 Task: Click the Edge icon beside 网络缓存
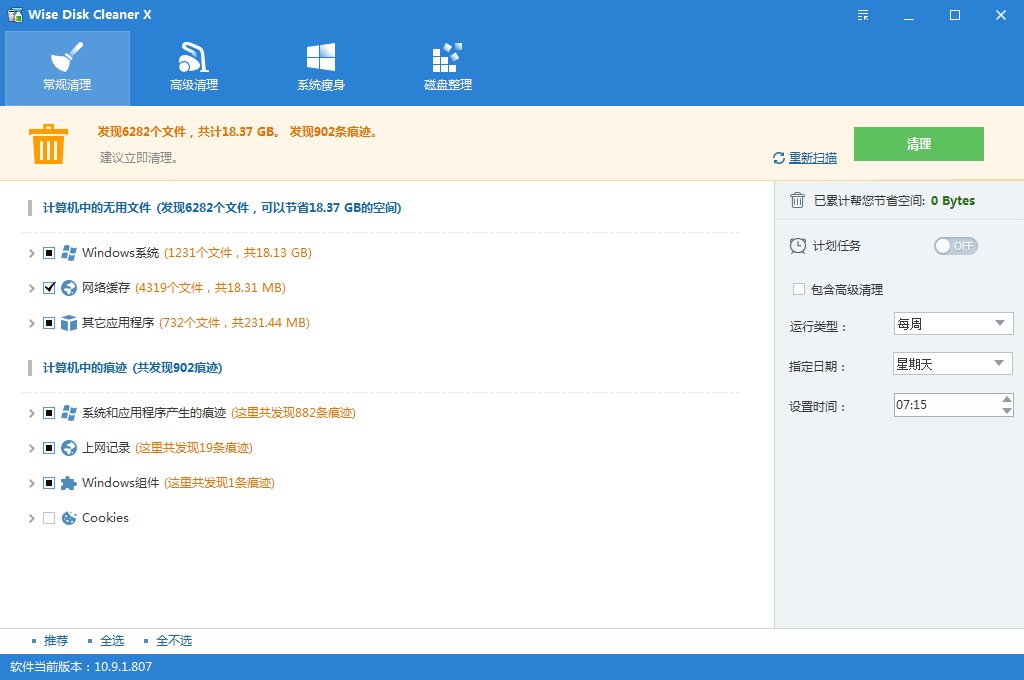tap(68, 288)
